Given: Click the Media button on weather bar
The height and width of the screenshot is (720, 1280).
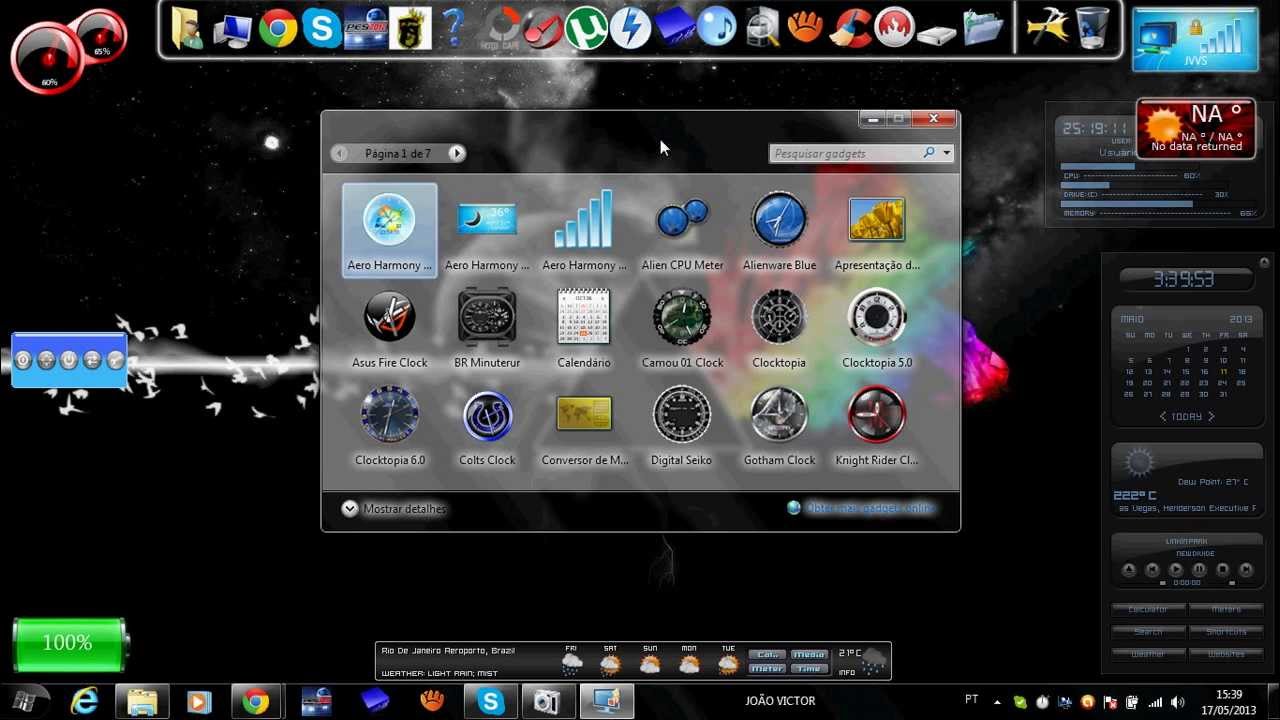Looking at the screenshot, I should click(809, 654).
